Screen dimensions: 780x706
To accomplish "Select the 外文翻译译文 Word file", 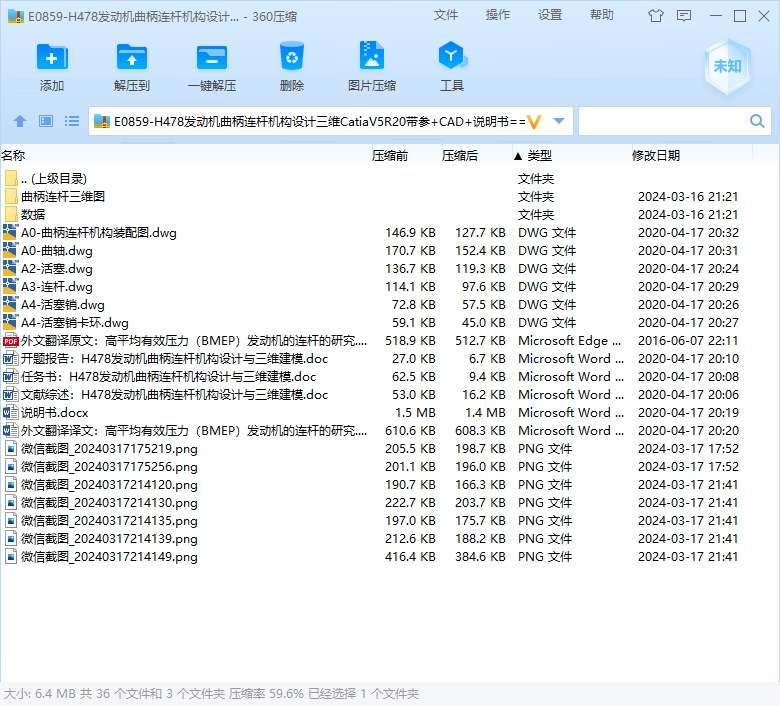I will [x=378, y=430].
